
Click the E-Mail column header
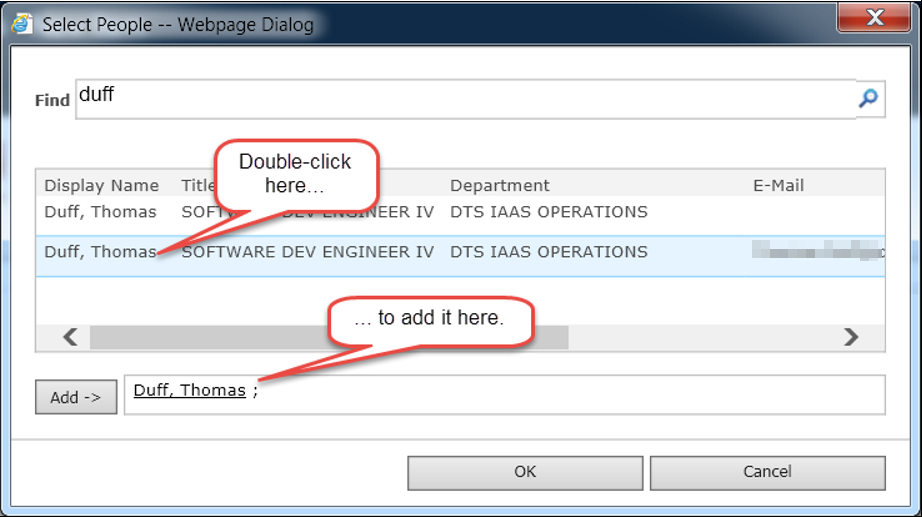[778, 185]
